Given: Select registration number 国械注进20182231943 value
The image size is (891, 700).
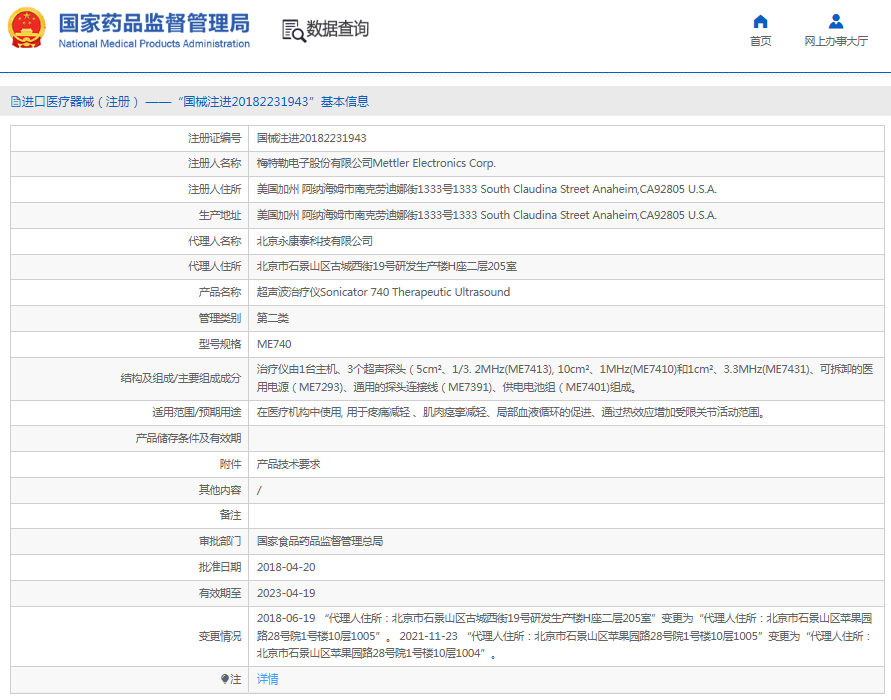Looking at the screenshot, I should pyautogui.click(x=311, y=138).
